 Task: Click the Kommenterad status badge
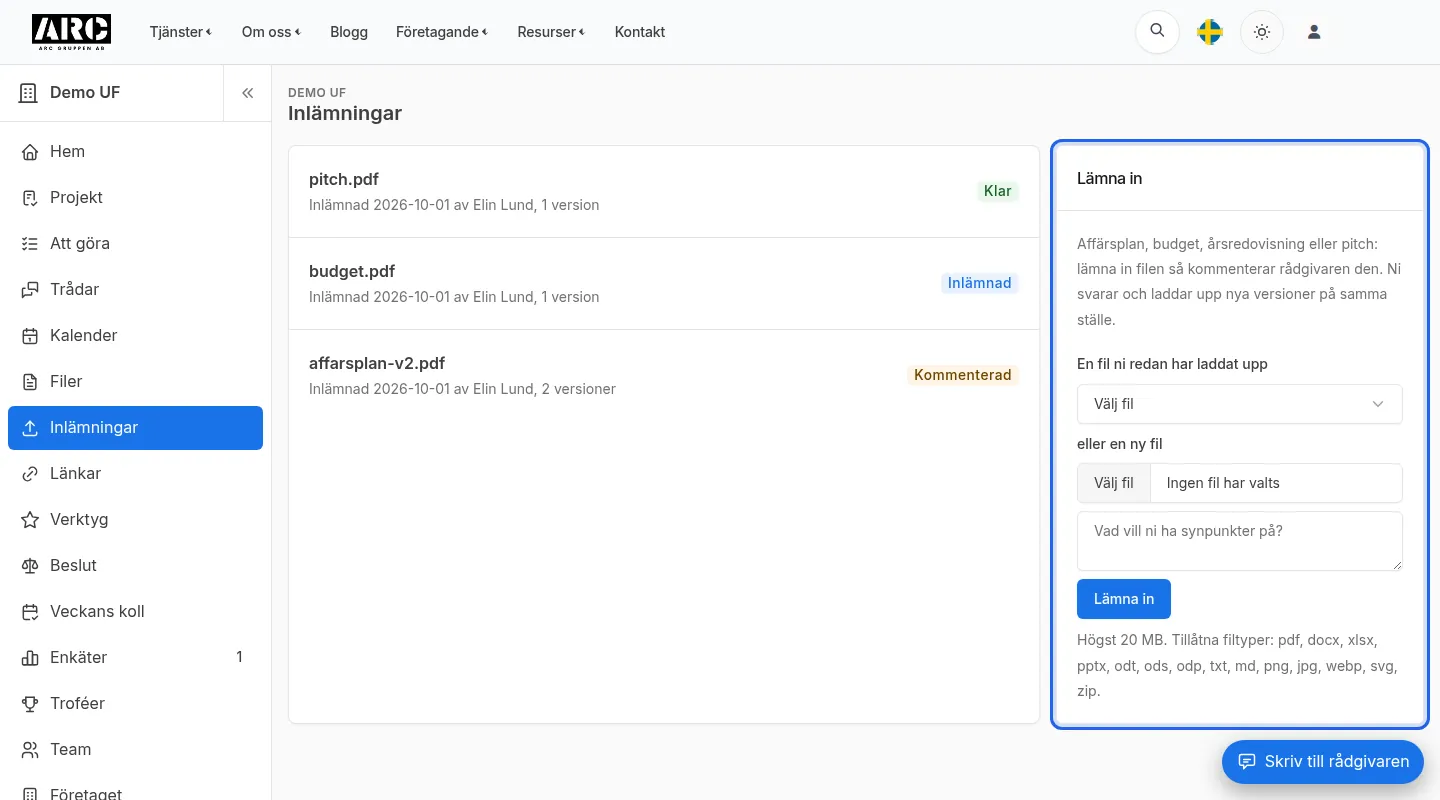[x=963, y=375]
